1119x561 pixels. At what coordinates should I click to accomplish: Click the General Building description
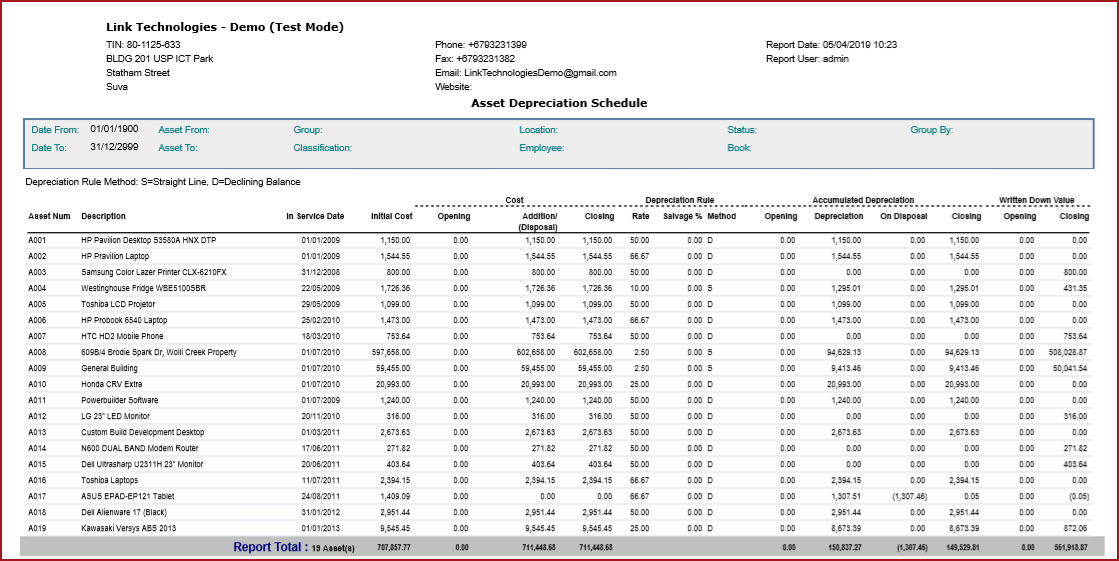click(x=109, y=368)
